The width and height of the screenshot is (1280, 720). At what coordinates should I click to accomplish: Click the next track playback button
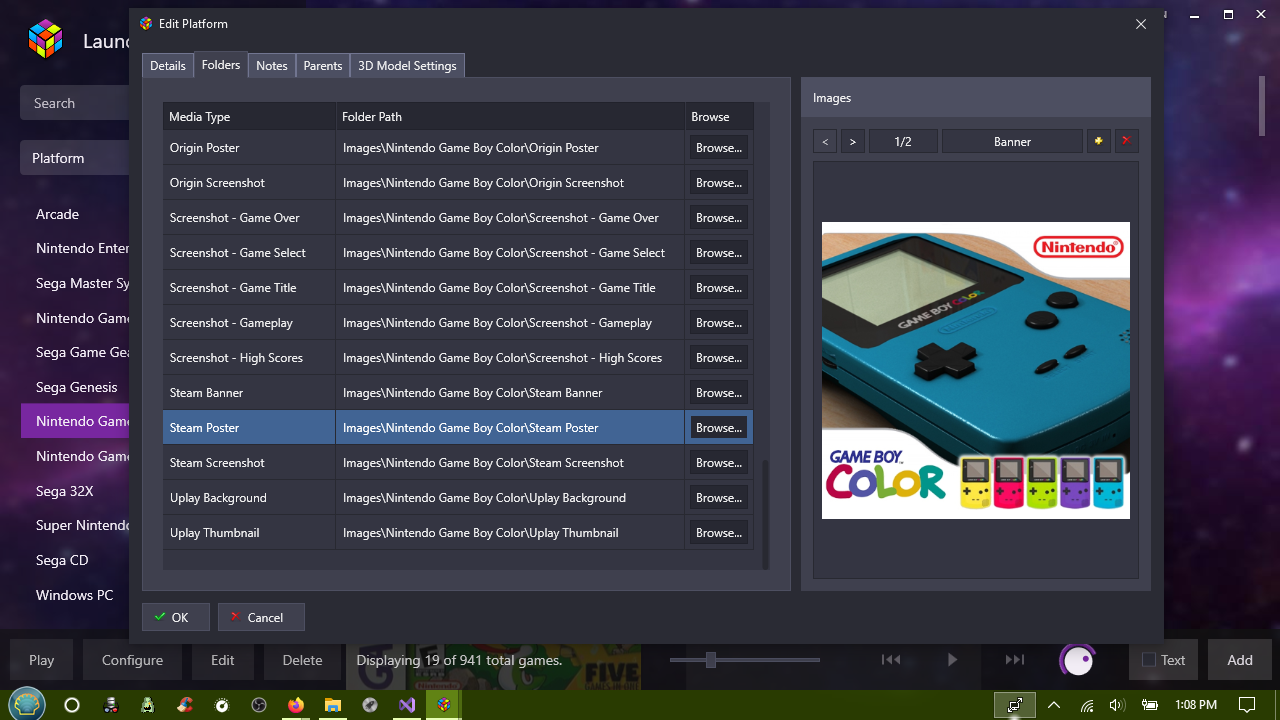click(x=1014, y=660)
